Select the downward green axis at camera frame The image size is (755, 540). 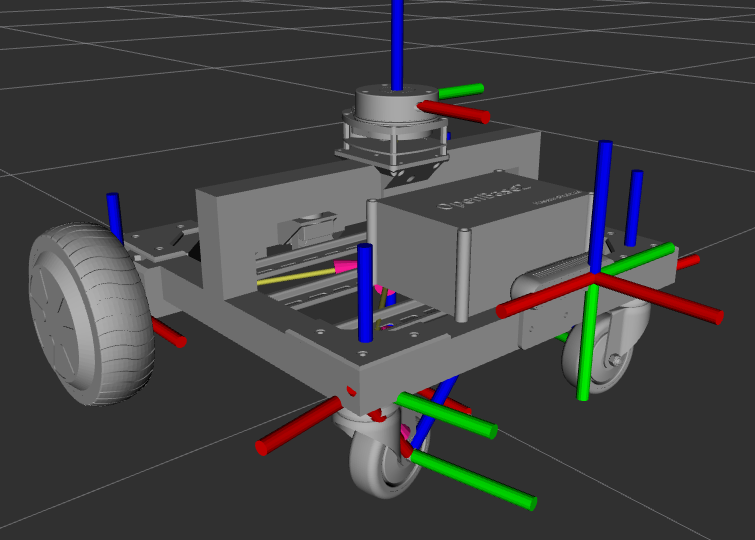(x=588, y=343)
